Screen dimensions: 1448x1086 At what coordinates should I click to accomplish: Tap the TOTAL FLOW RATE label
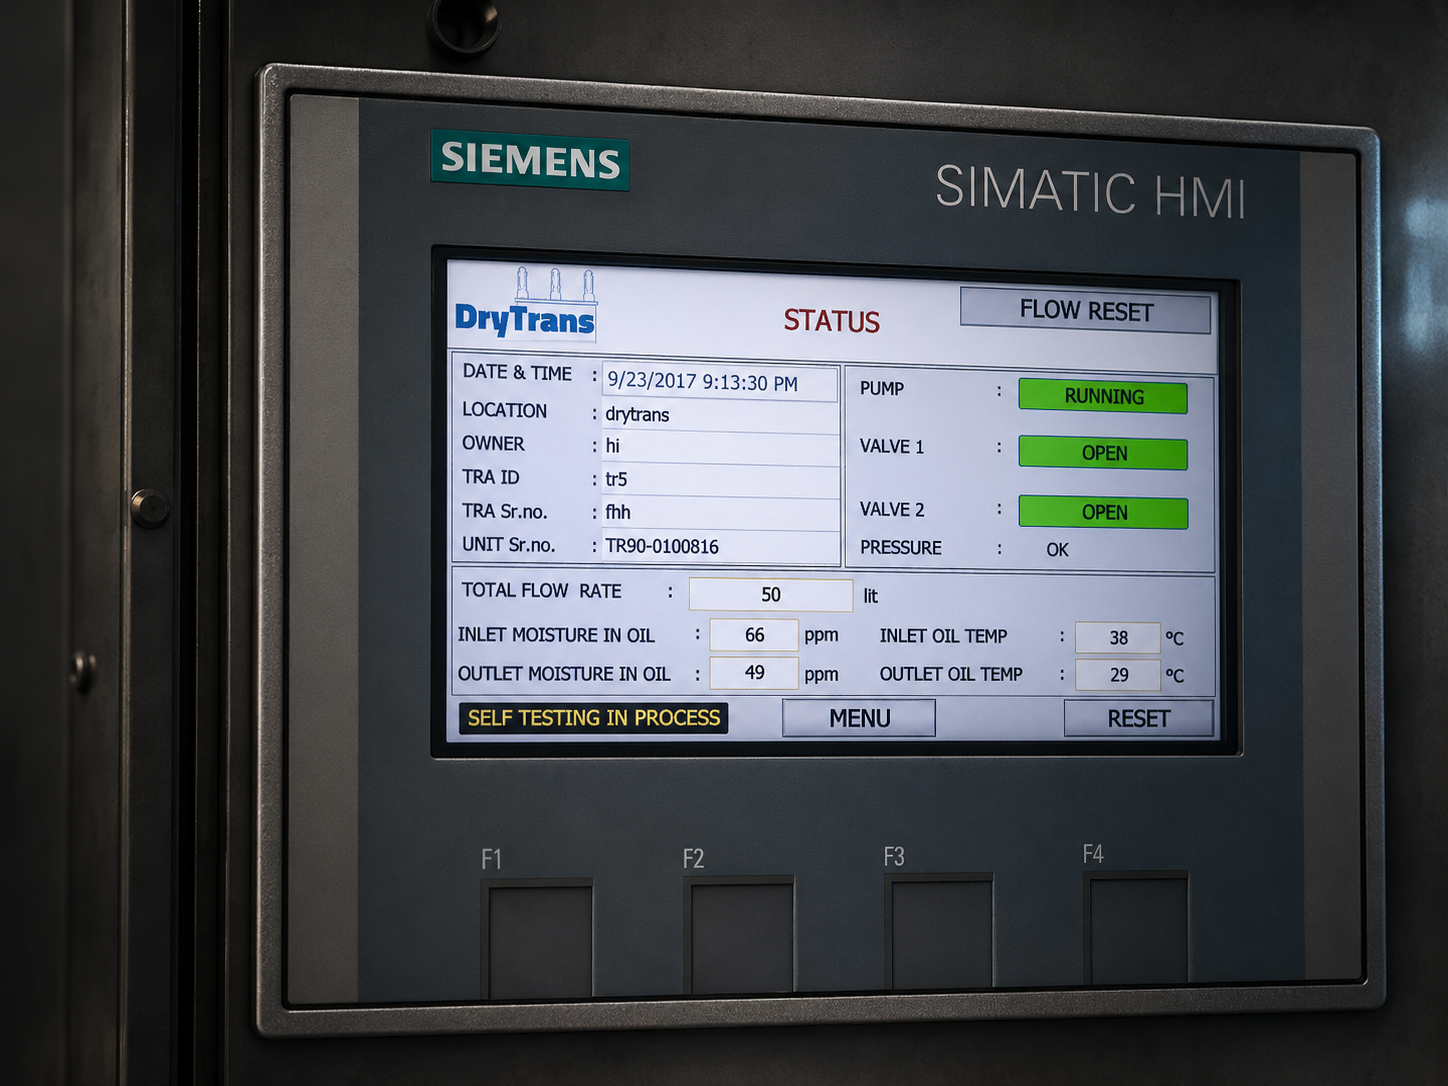pos(541,591)
